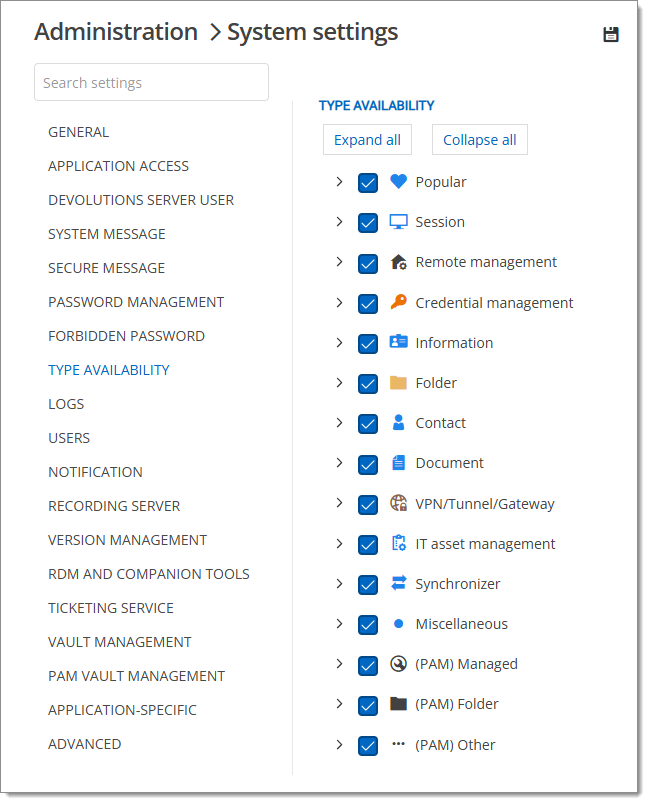Click the arrows icon beside Synchronizer
Screen dimensions: 648x803
[398, 583]
